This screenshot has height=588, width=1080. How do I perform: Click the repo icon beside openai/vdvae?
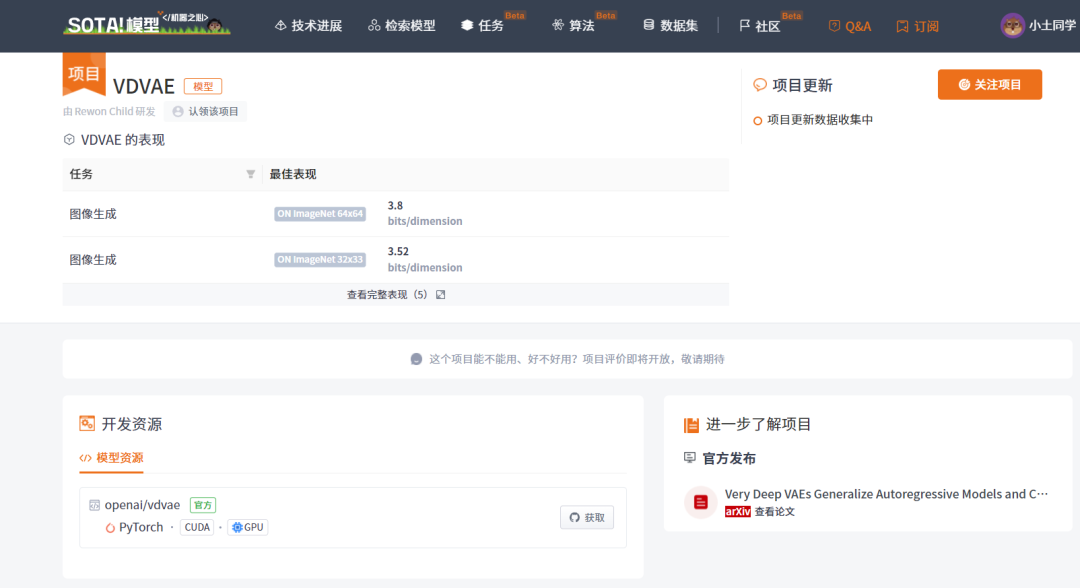point(94,505)
